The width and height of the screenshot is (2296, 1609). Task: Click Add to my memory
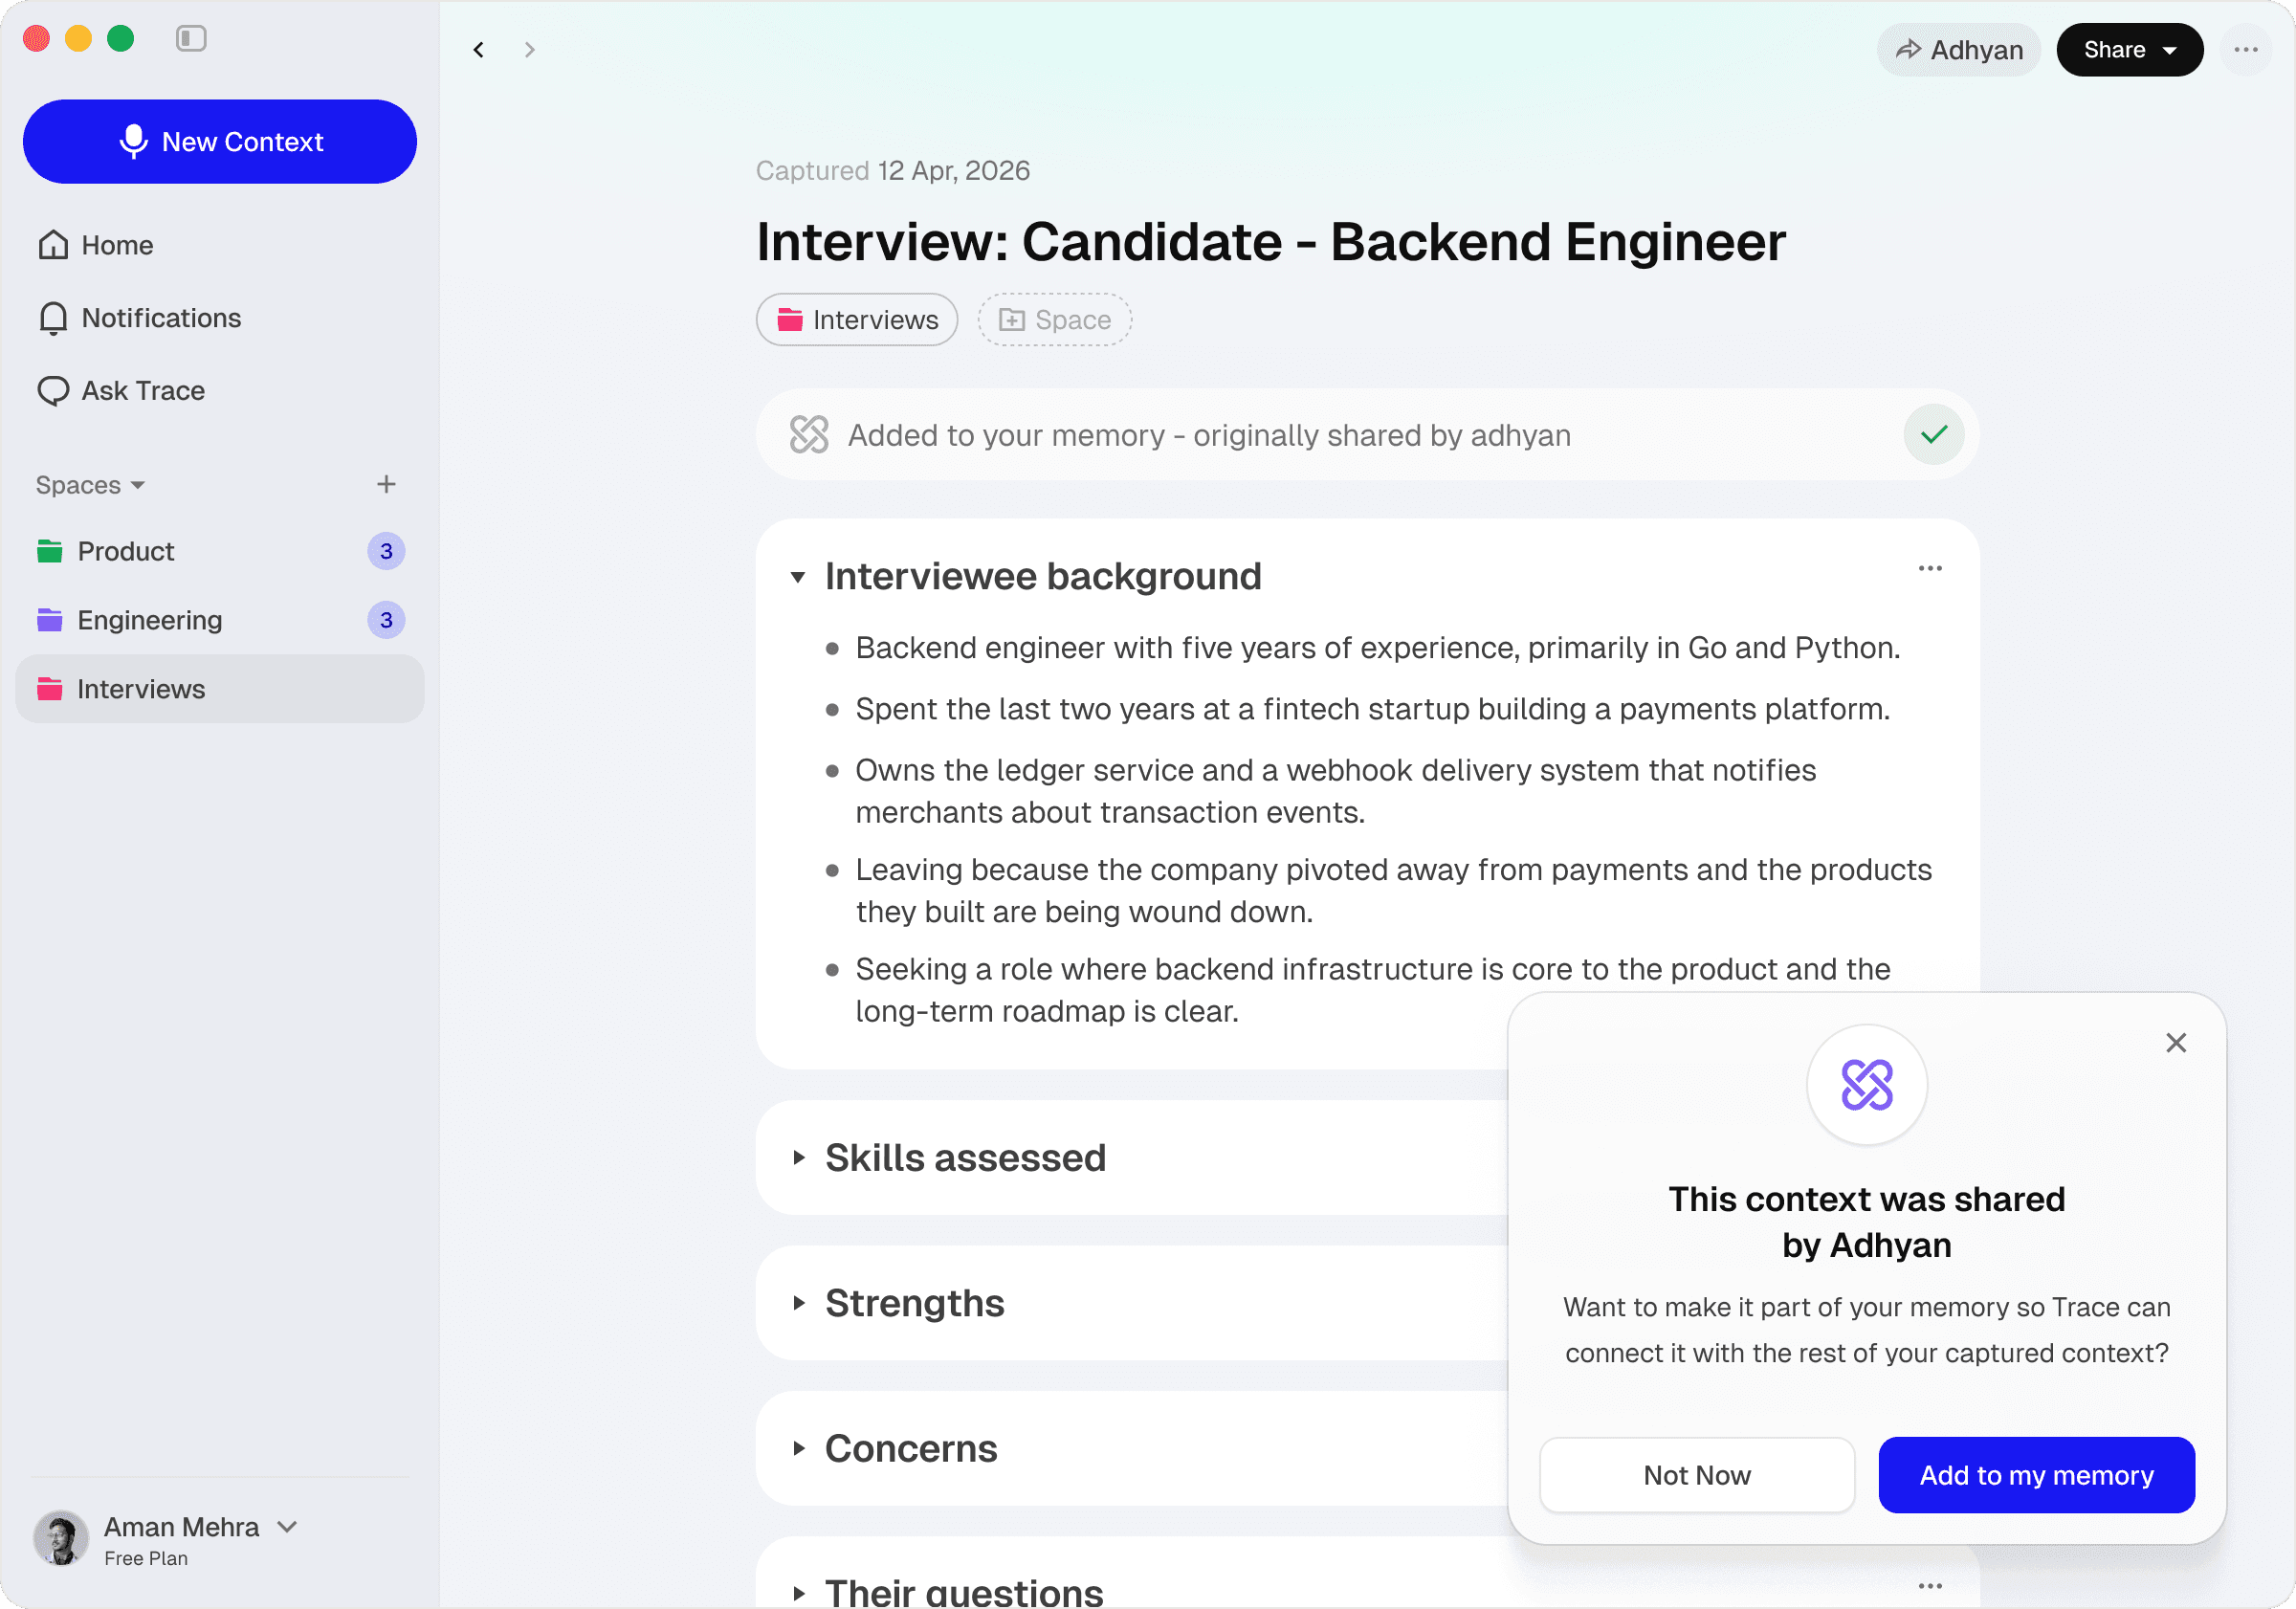click(x=2037, y=1475)
